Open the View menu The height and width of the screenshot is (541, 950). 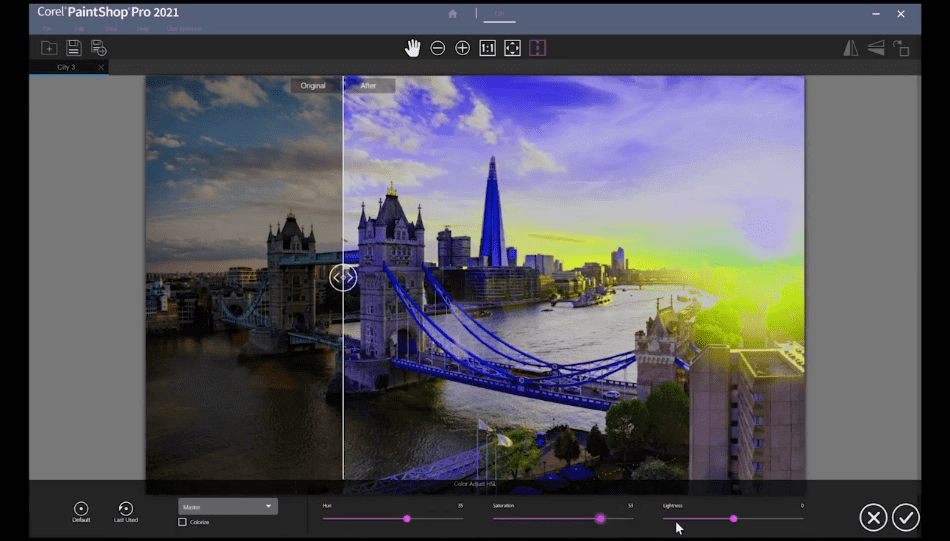(x=111, y=29)
